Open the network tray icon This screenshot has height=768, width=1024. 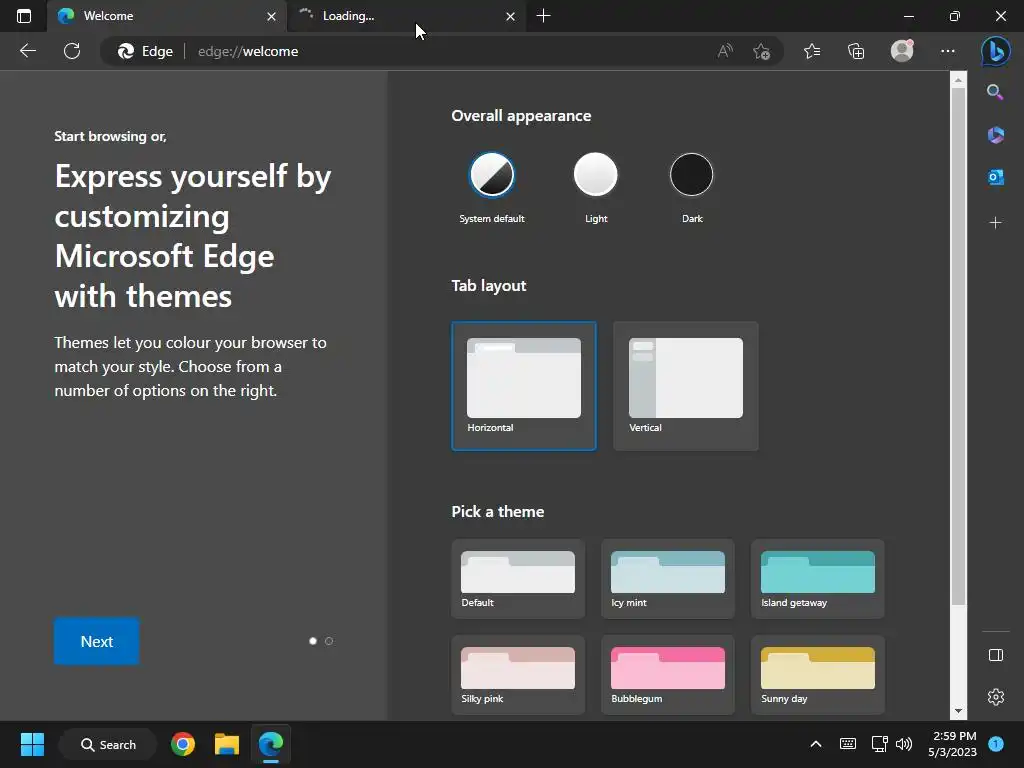click(x=879, y=744)
